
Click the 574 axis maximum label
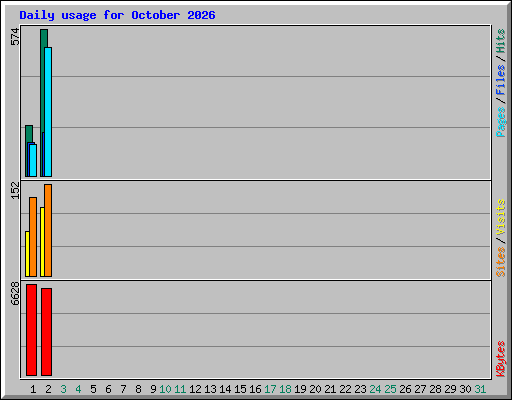click(15, 37)
